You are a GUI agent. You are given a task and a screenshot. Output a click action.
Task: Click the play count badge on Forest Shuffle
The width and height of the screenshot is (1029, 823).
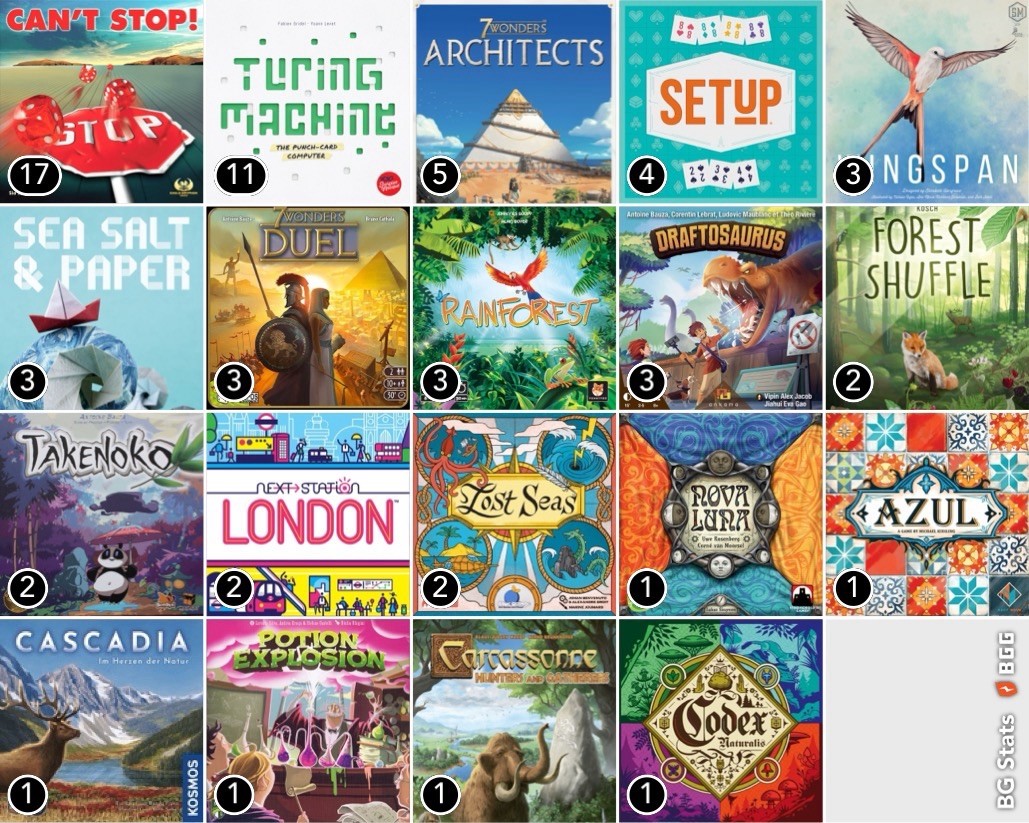coord(852,382)
